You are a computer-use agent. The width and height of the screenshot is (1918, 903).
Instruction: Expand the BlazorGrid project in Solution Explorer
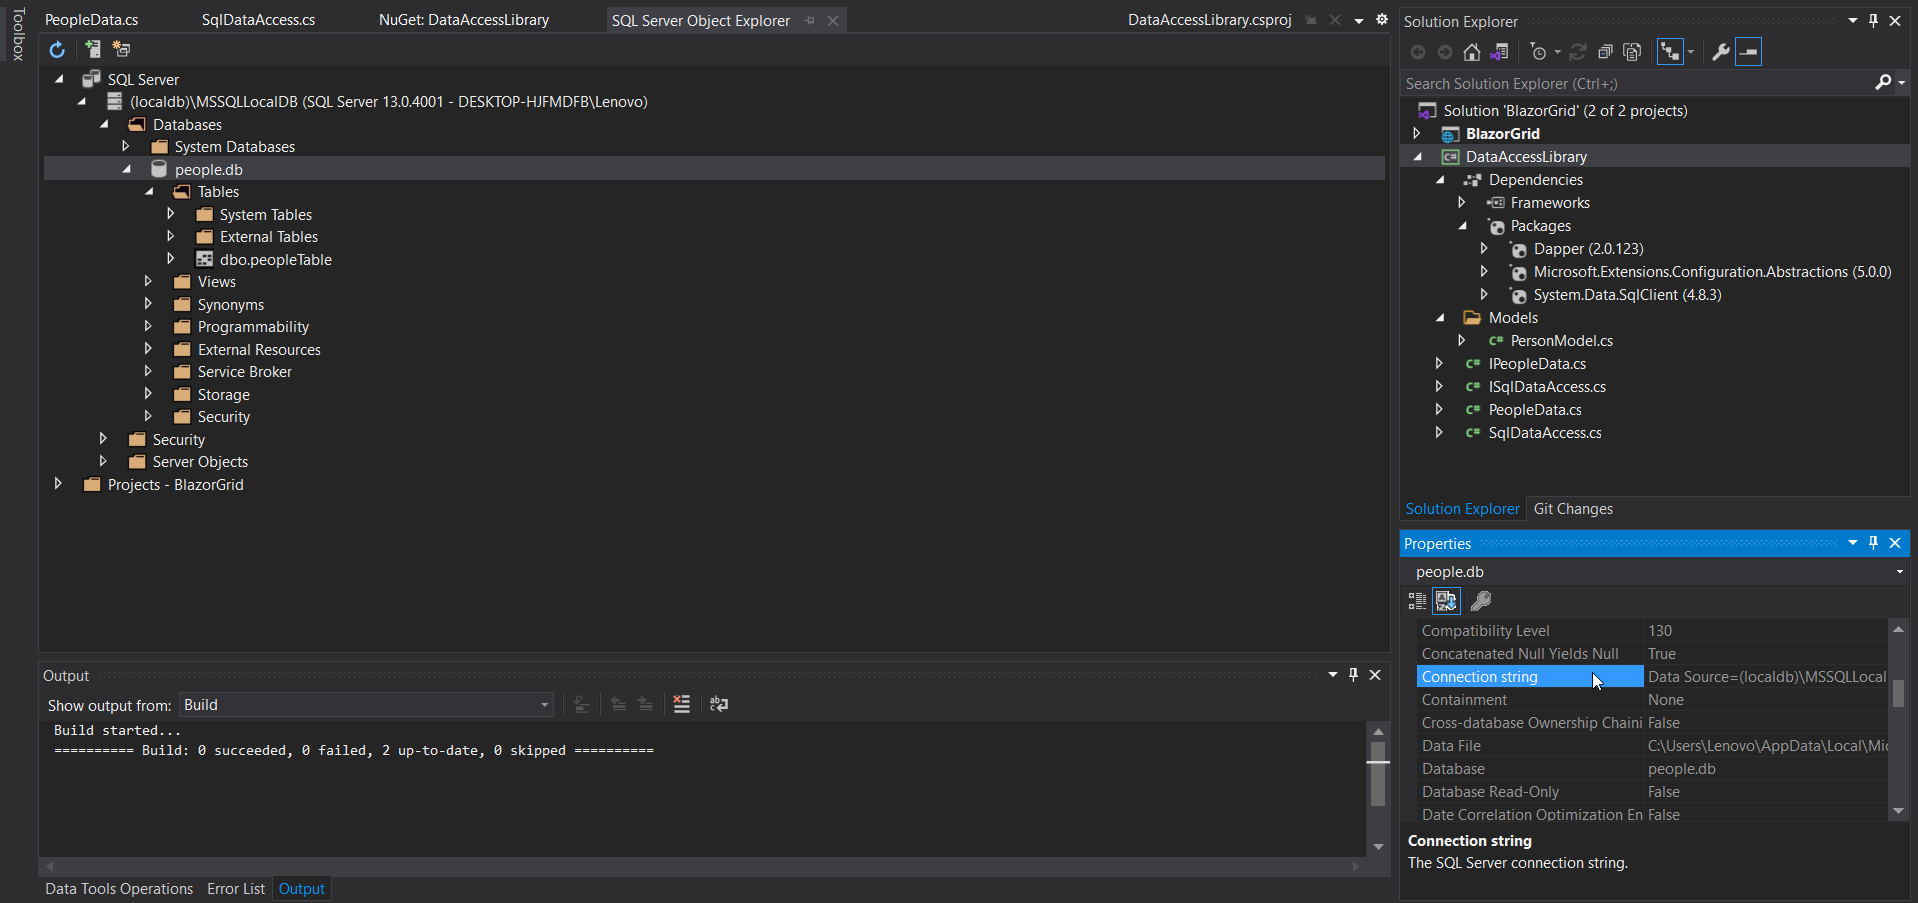(1417, 133)
